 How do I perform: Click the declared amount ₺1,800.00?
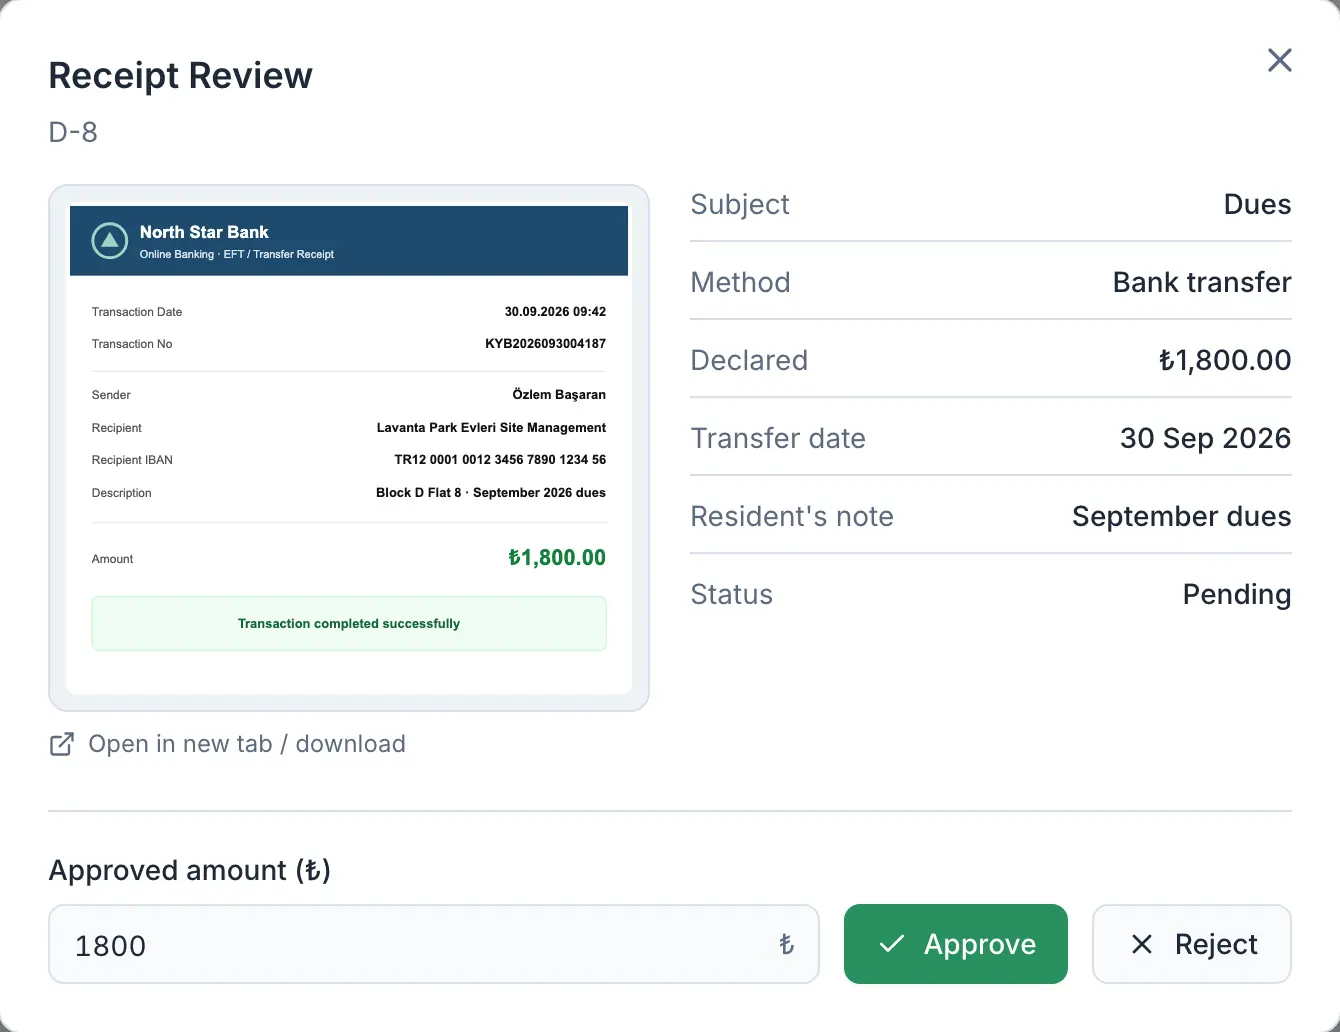click(x=1225, y=360)
